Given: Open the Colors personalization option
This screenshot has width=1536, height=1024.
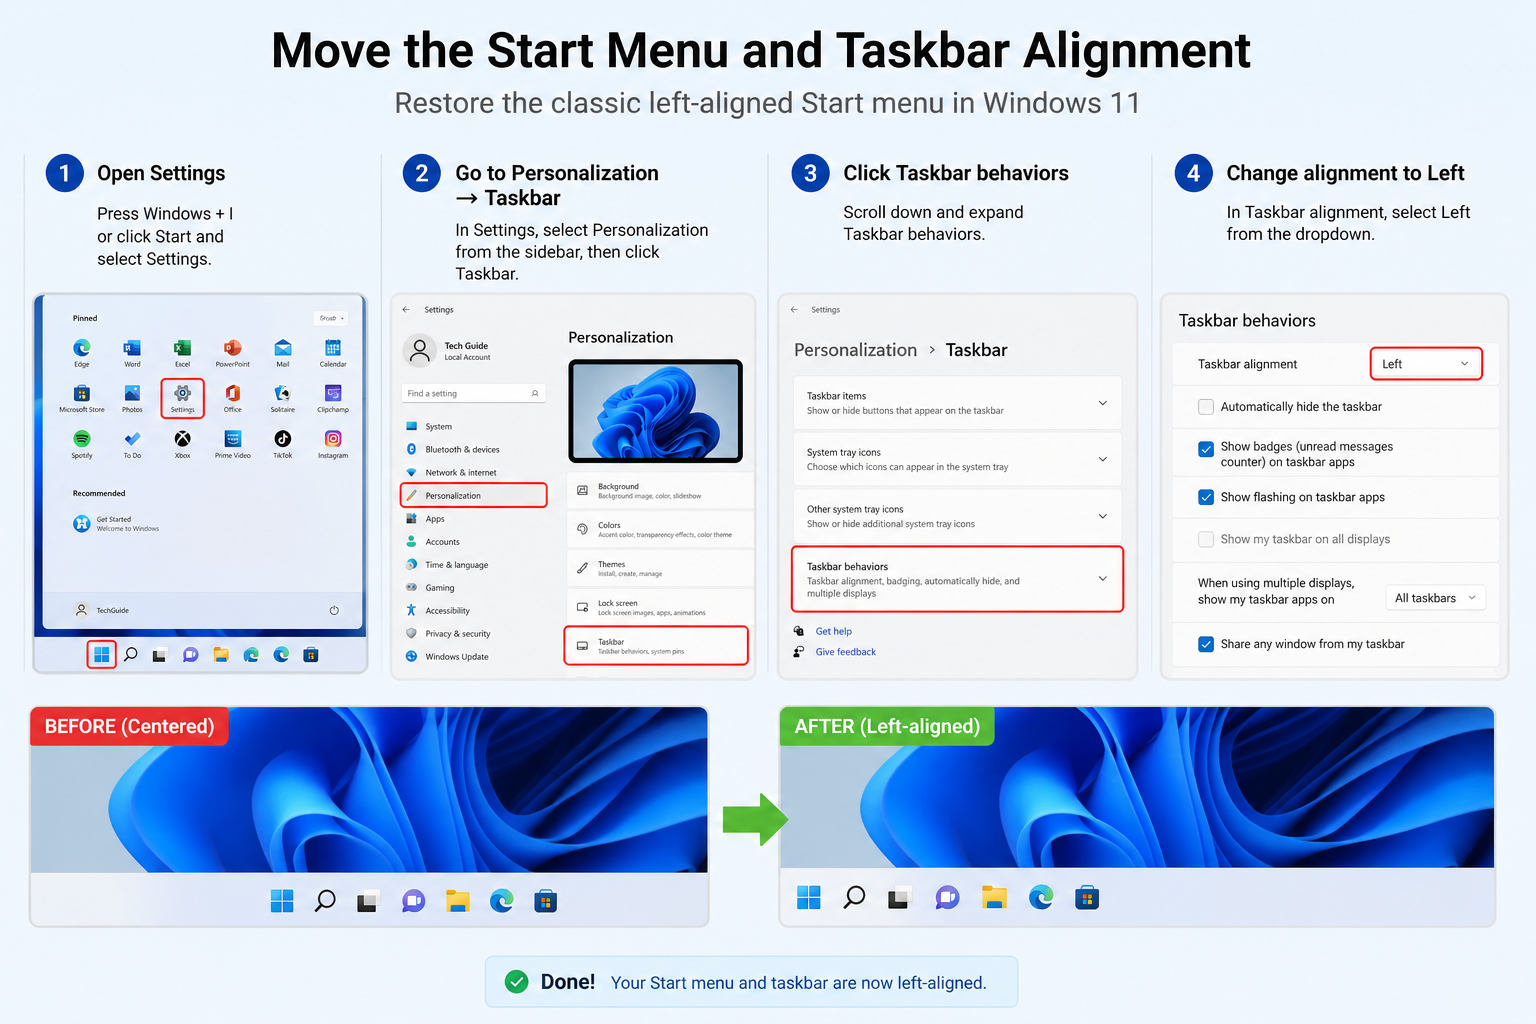Looking at the screenshot, I should (x=660, y=529).
